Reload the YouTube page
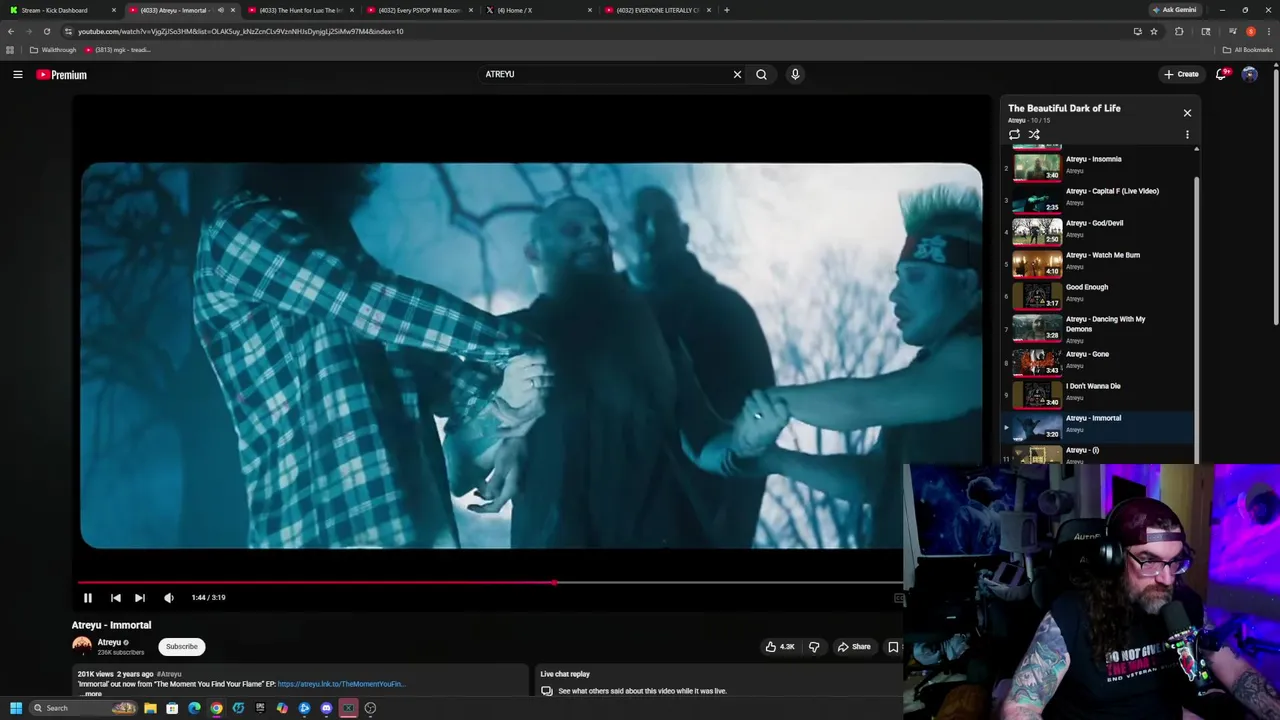This screenshot has width=1280, height=720. (x=46, y=31)
